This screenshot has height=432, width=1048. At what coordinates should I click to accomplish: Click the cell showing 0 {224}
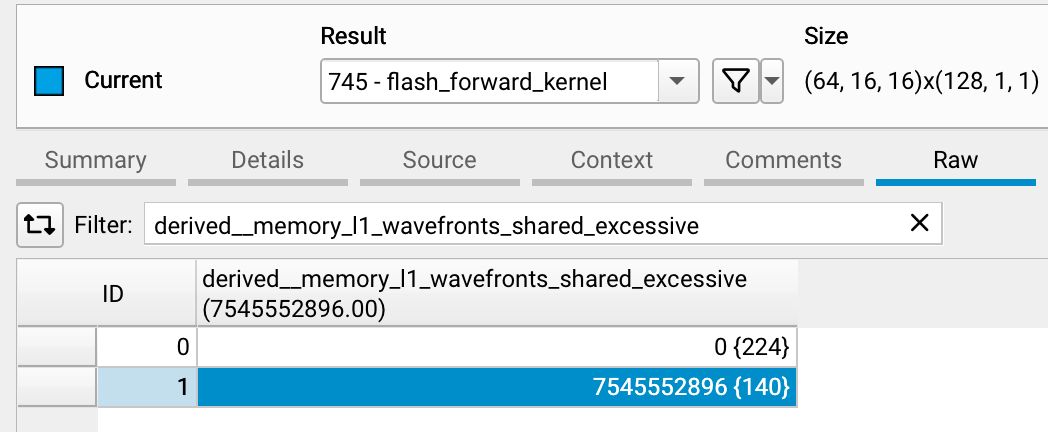click(x=497, y=347)
